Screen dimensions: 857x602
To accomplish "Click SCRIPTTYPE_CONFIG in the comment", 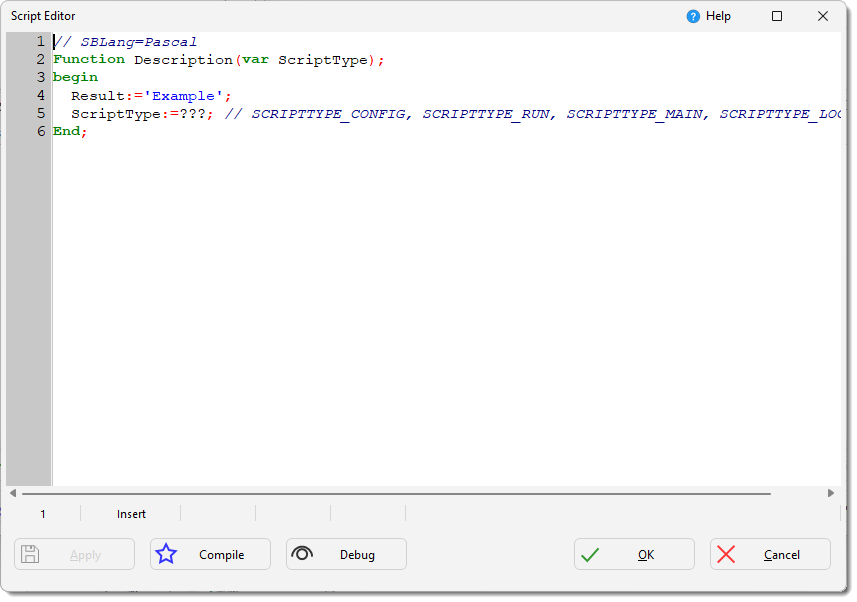I will pyautogui.click(x=328, y=114).
